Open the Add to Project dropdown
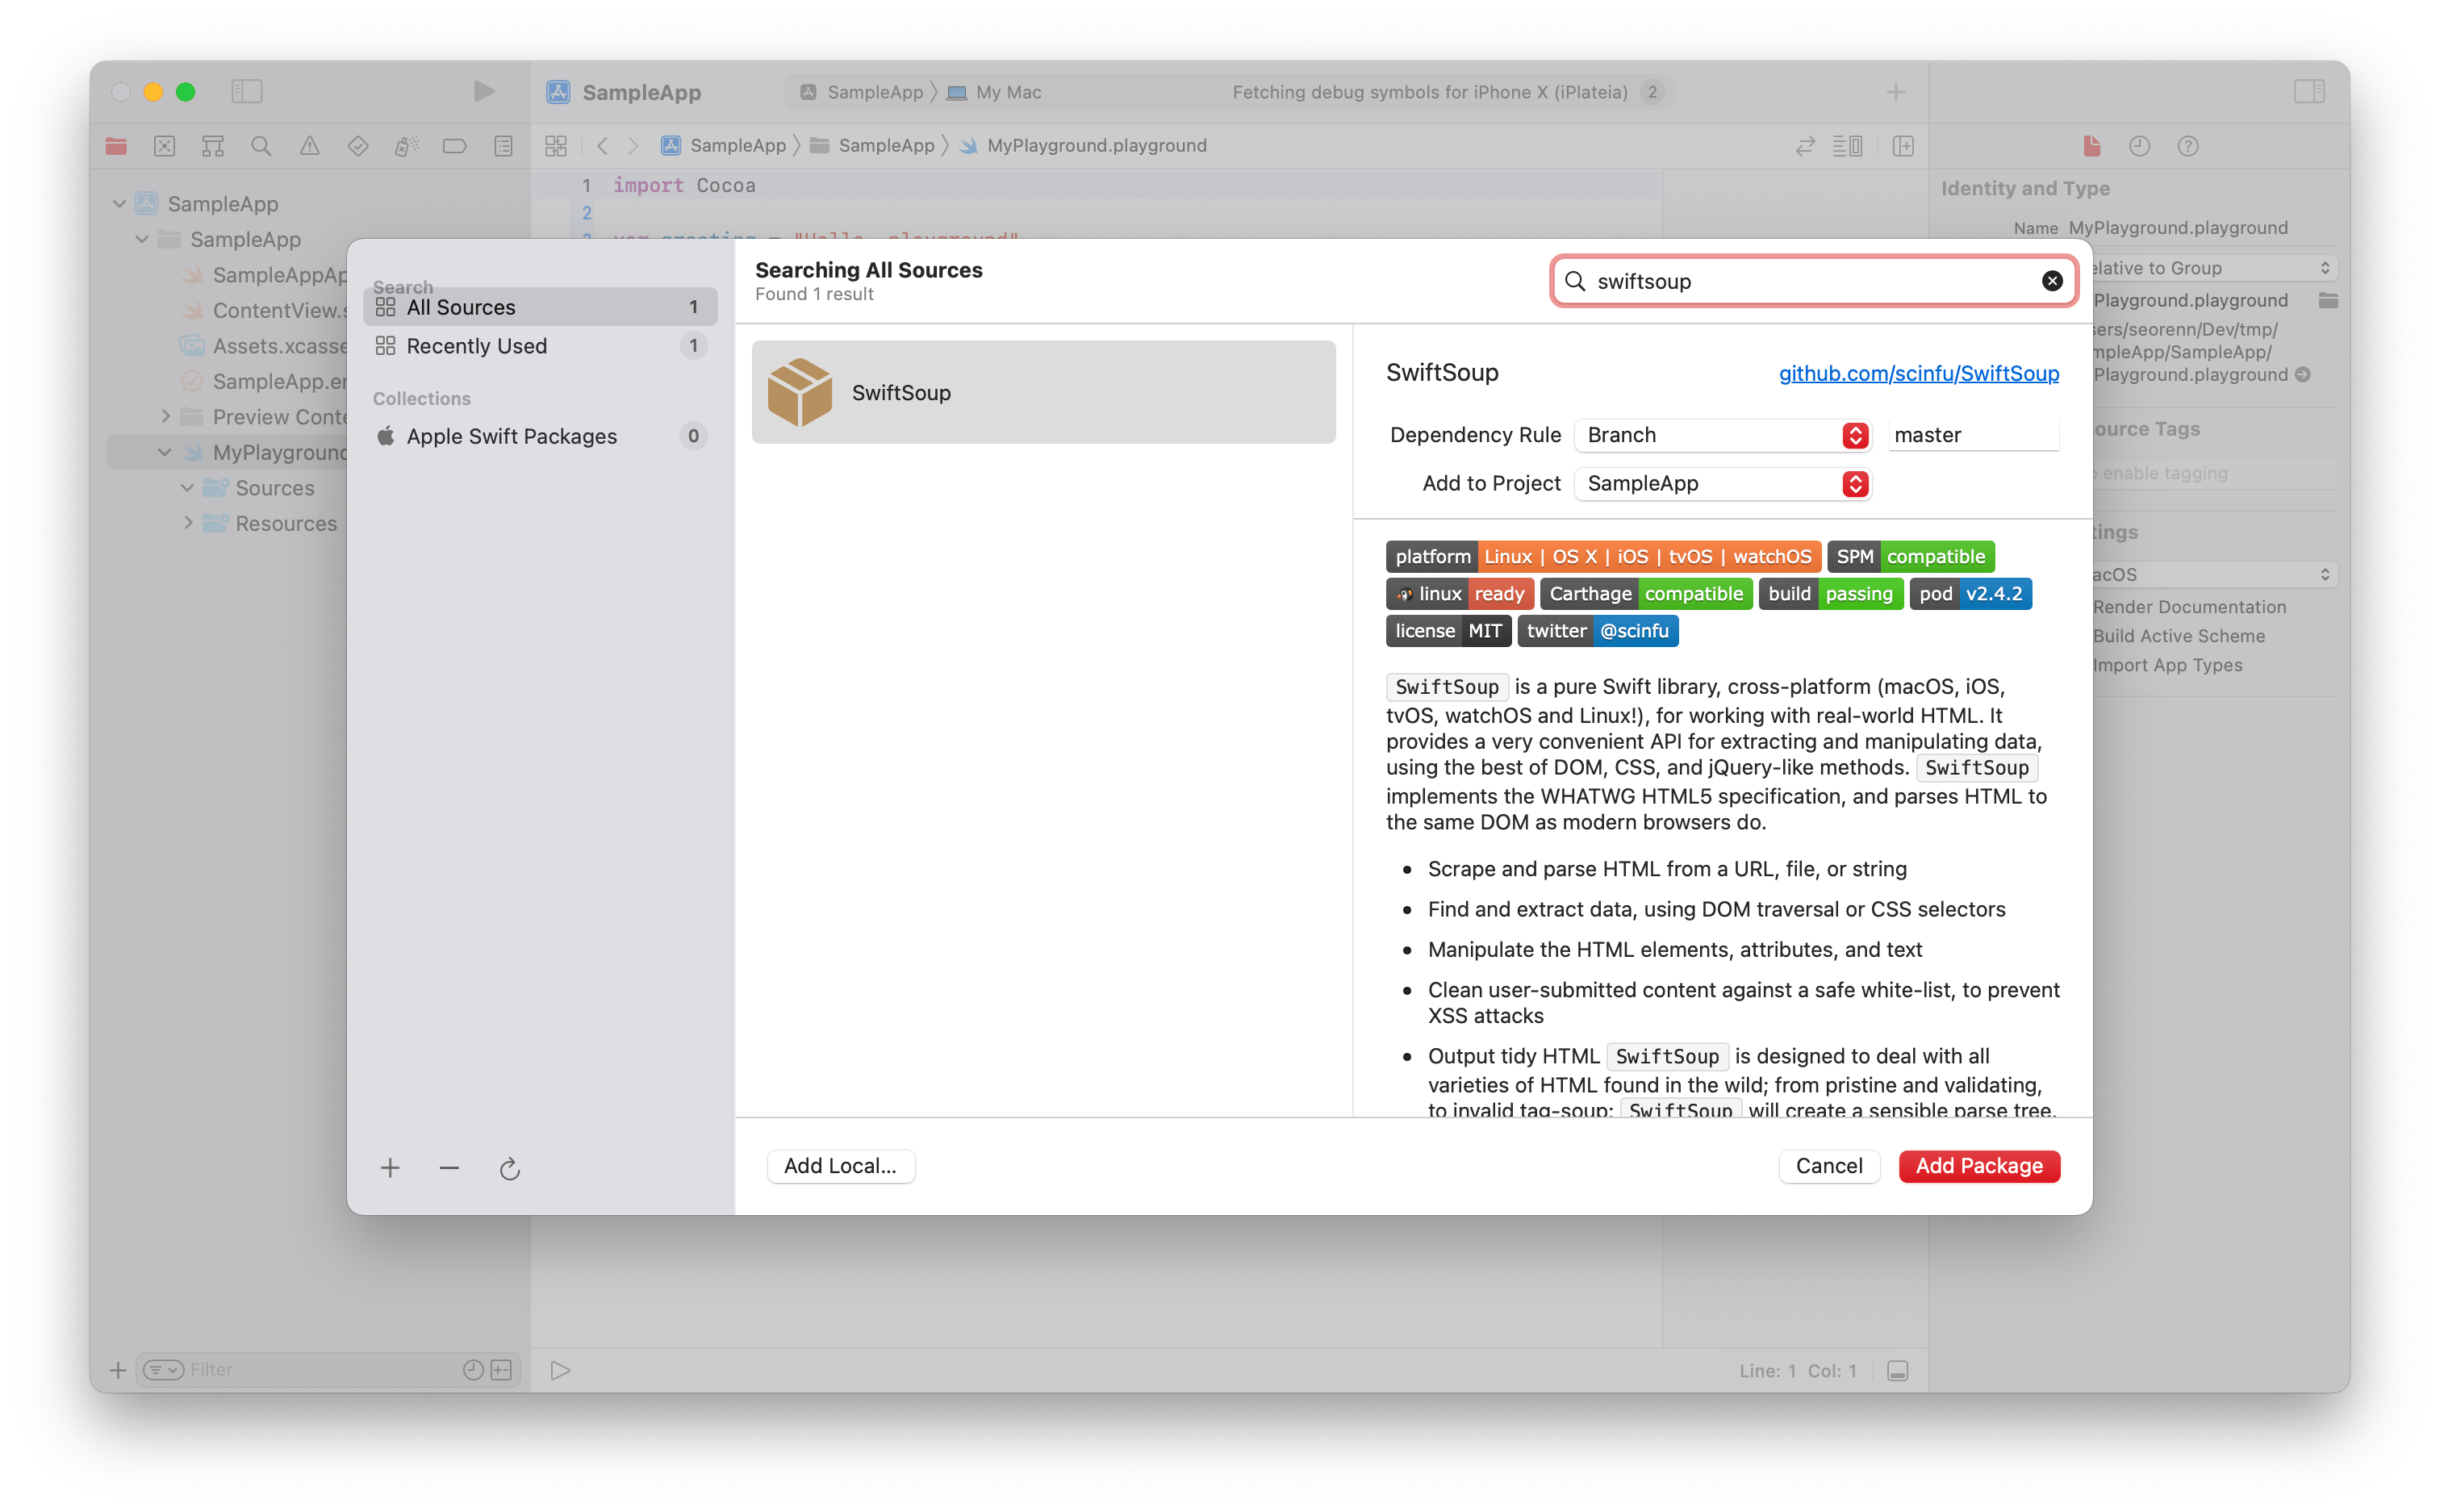 (1722, 484)
